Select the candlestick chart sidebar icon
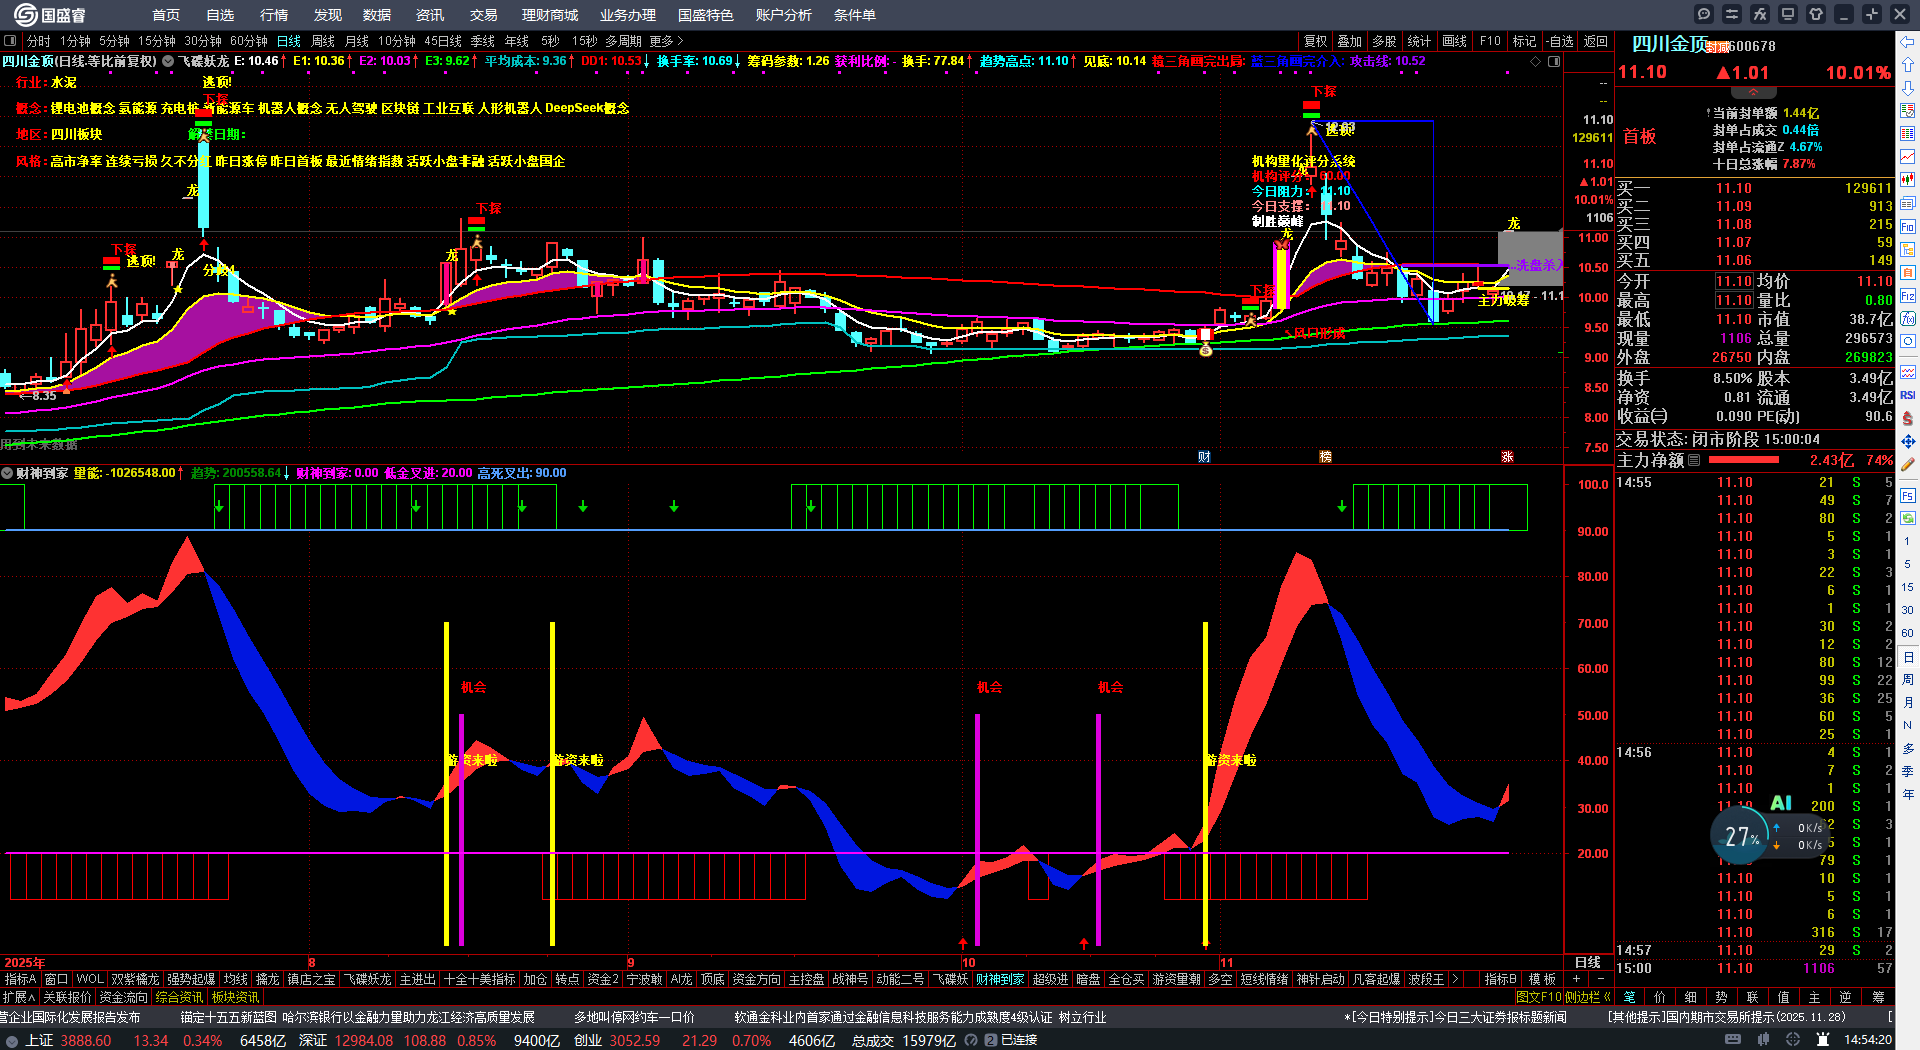This screenshot has width=1920, height=1050. tap(1908, 180)
